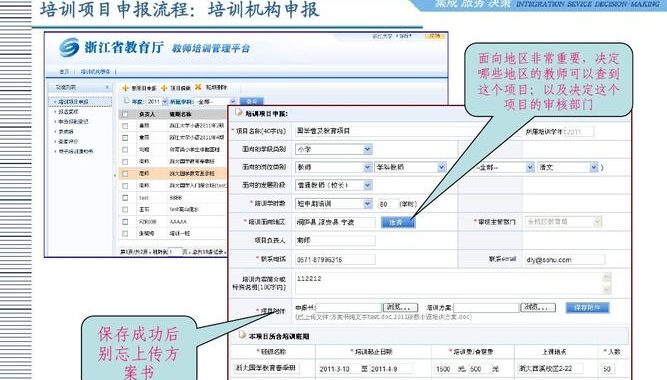Click the 培训面向地区 text field
Image resolution: width=667 pixels, height=380 pixels.
(x=335, y=222)
